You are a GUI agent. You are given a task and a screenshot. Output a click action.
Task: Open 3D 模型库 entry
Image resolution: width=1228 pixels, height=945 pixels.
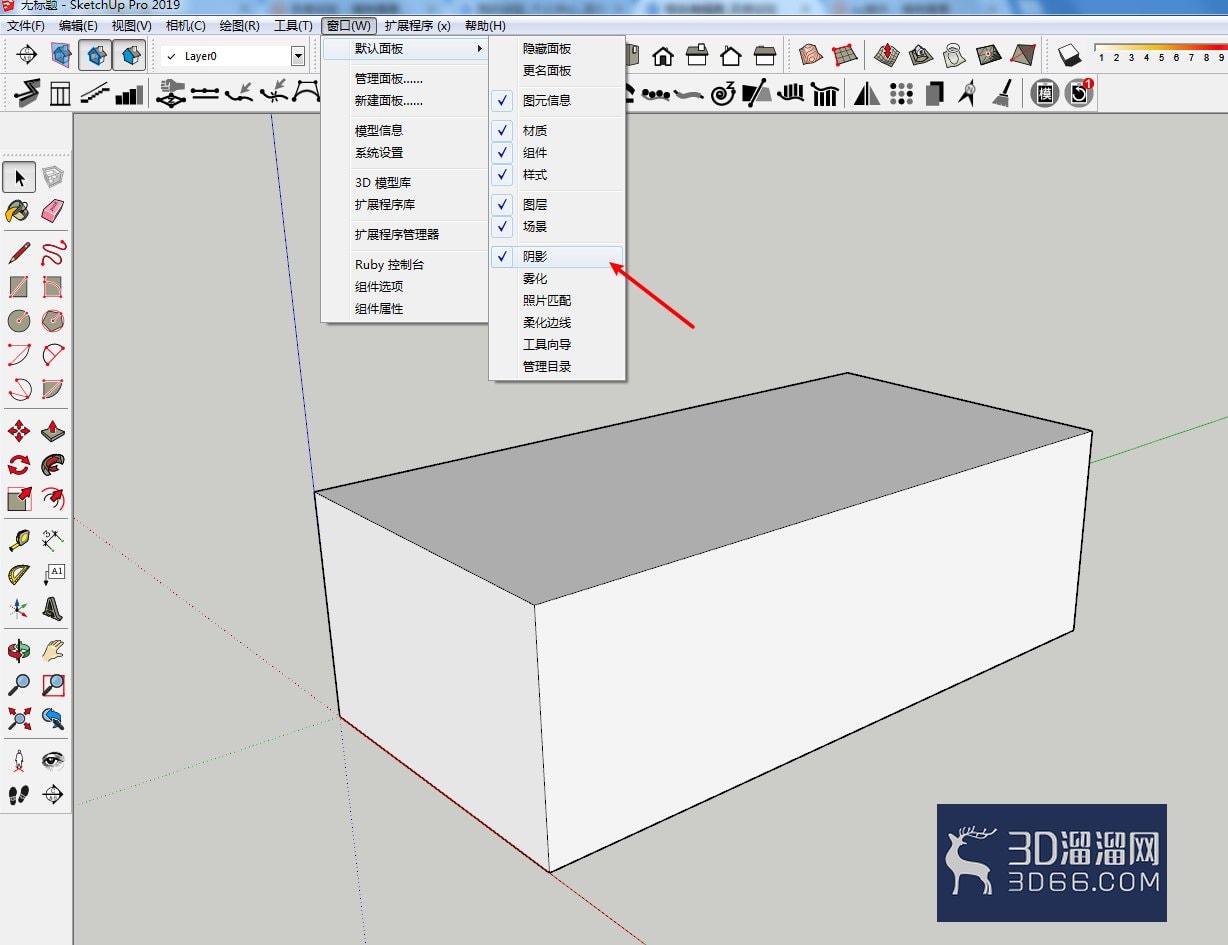(405, 182)
